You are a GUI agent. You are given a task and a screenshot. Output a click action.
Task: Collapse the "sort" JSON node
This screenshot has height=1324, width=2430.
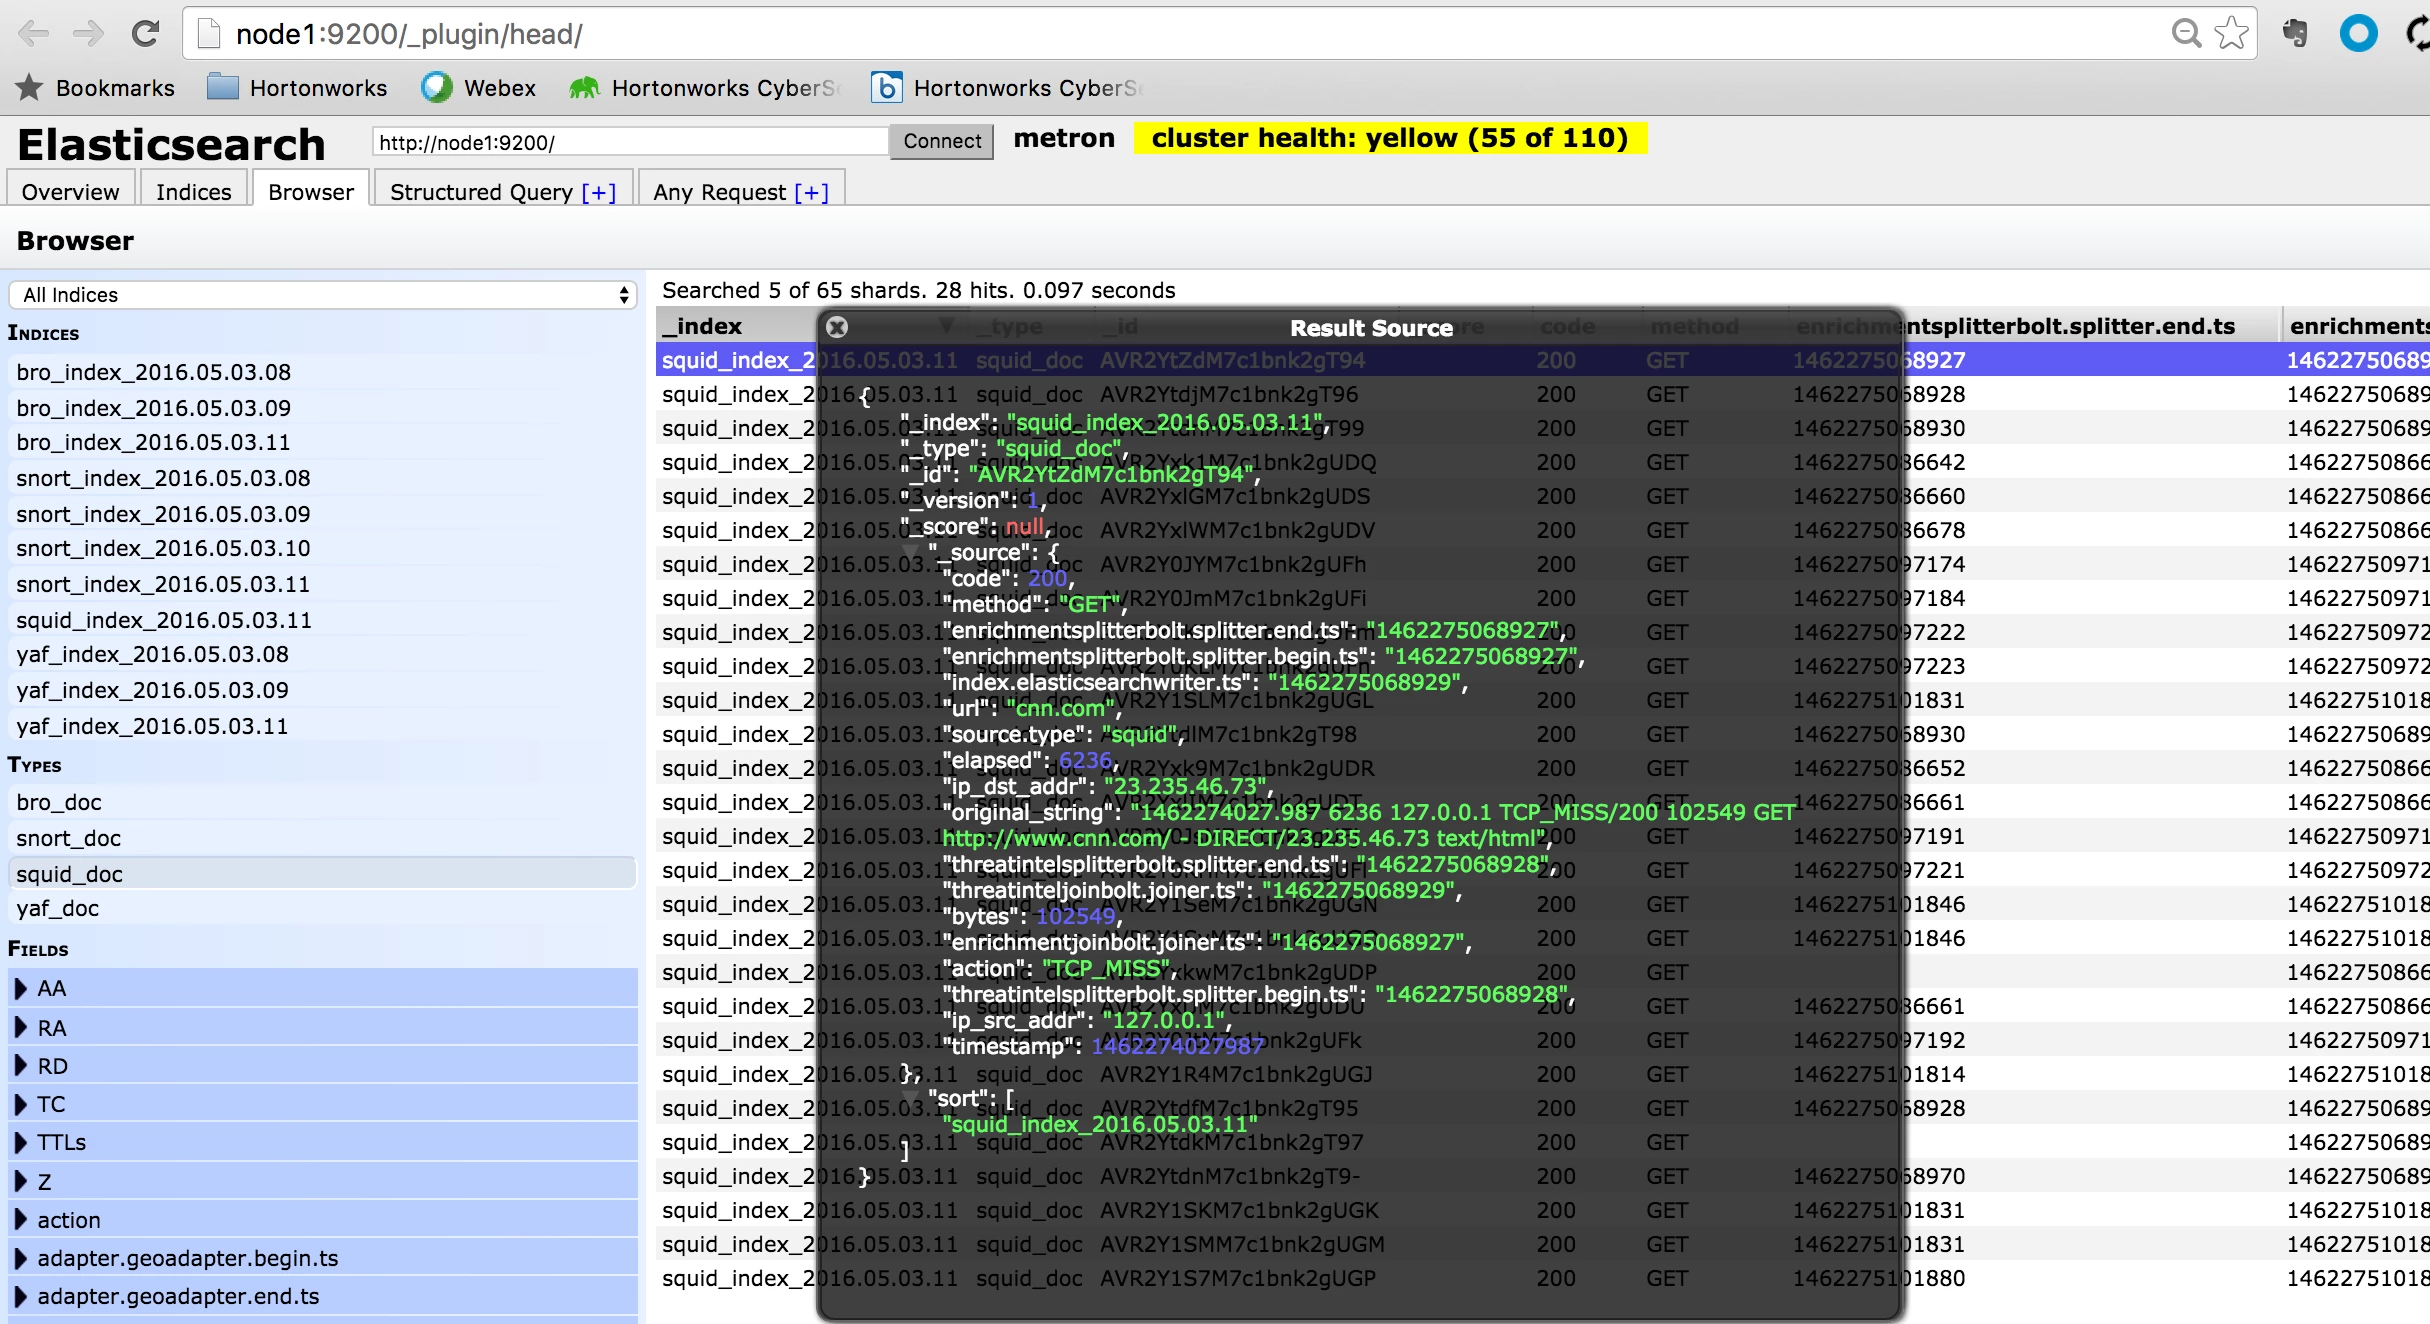coord(911,1098)
